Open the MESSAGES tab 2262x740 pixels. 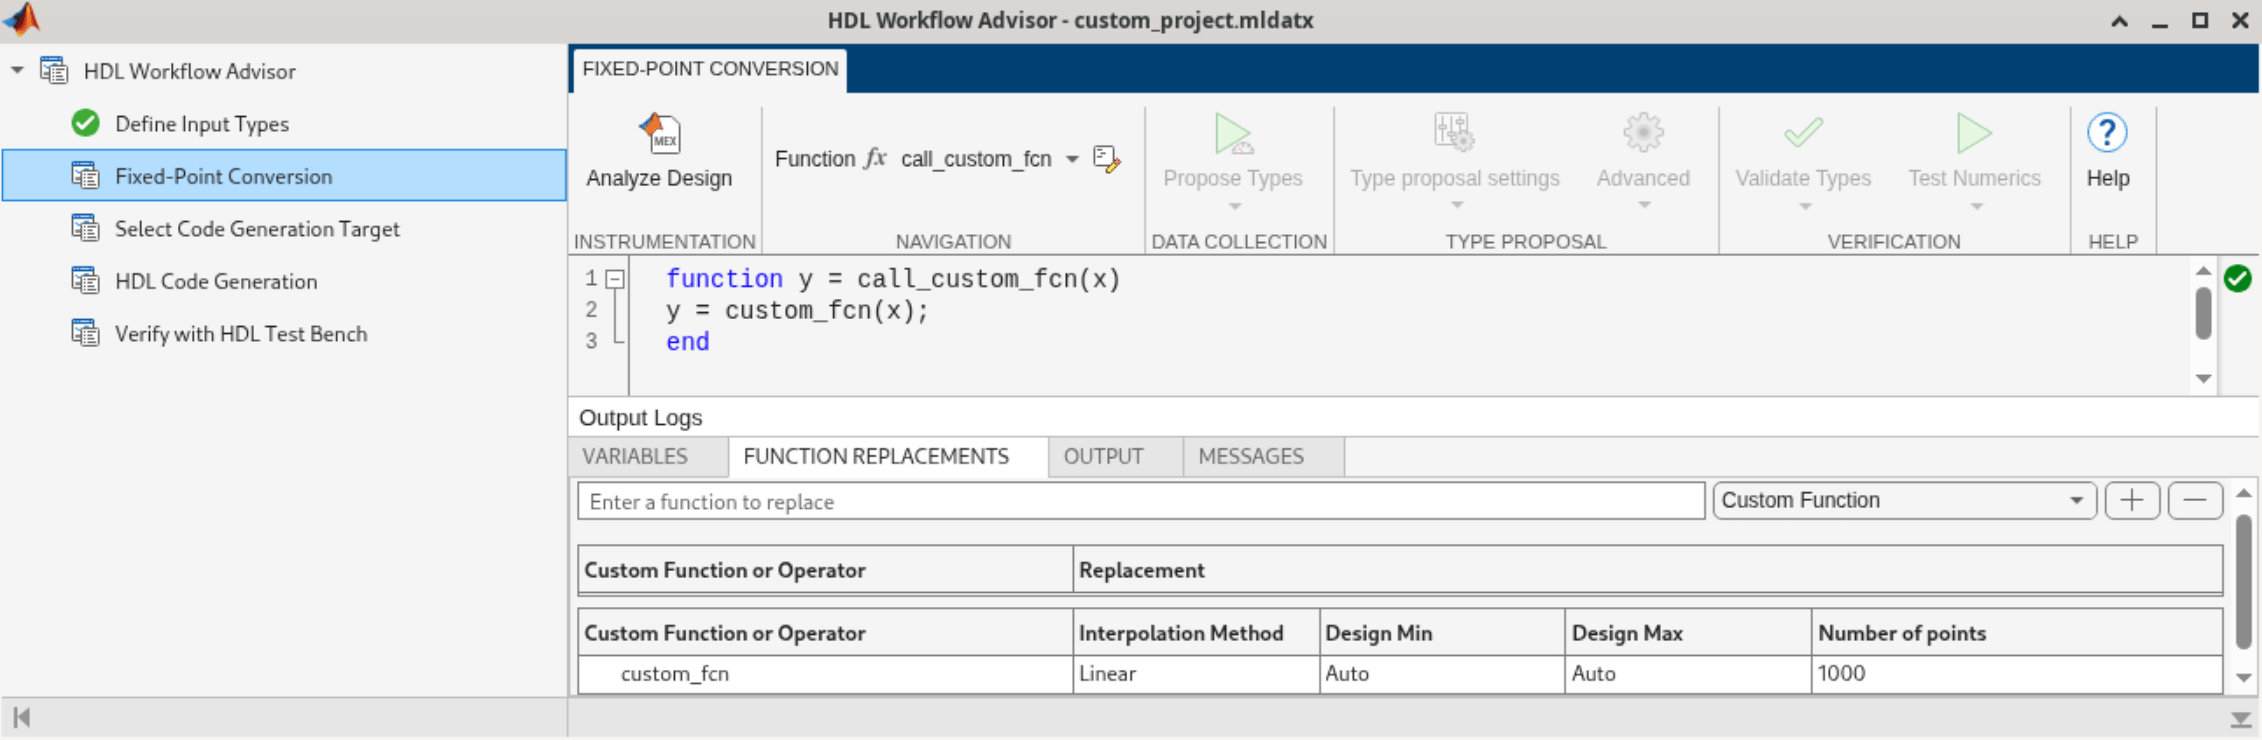coord(1263,457)
